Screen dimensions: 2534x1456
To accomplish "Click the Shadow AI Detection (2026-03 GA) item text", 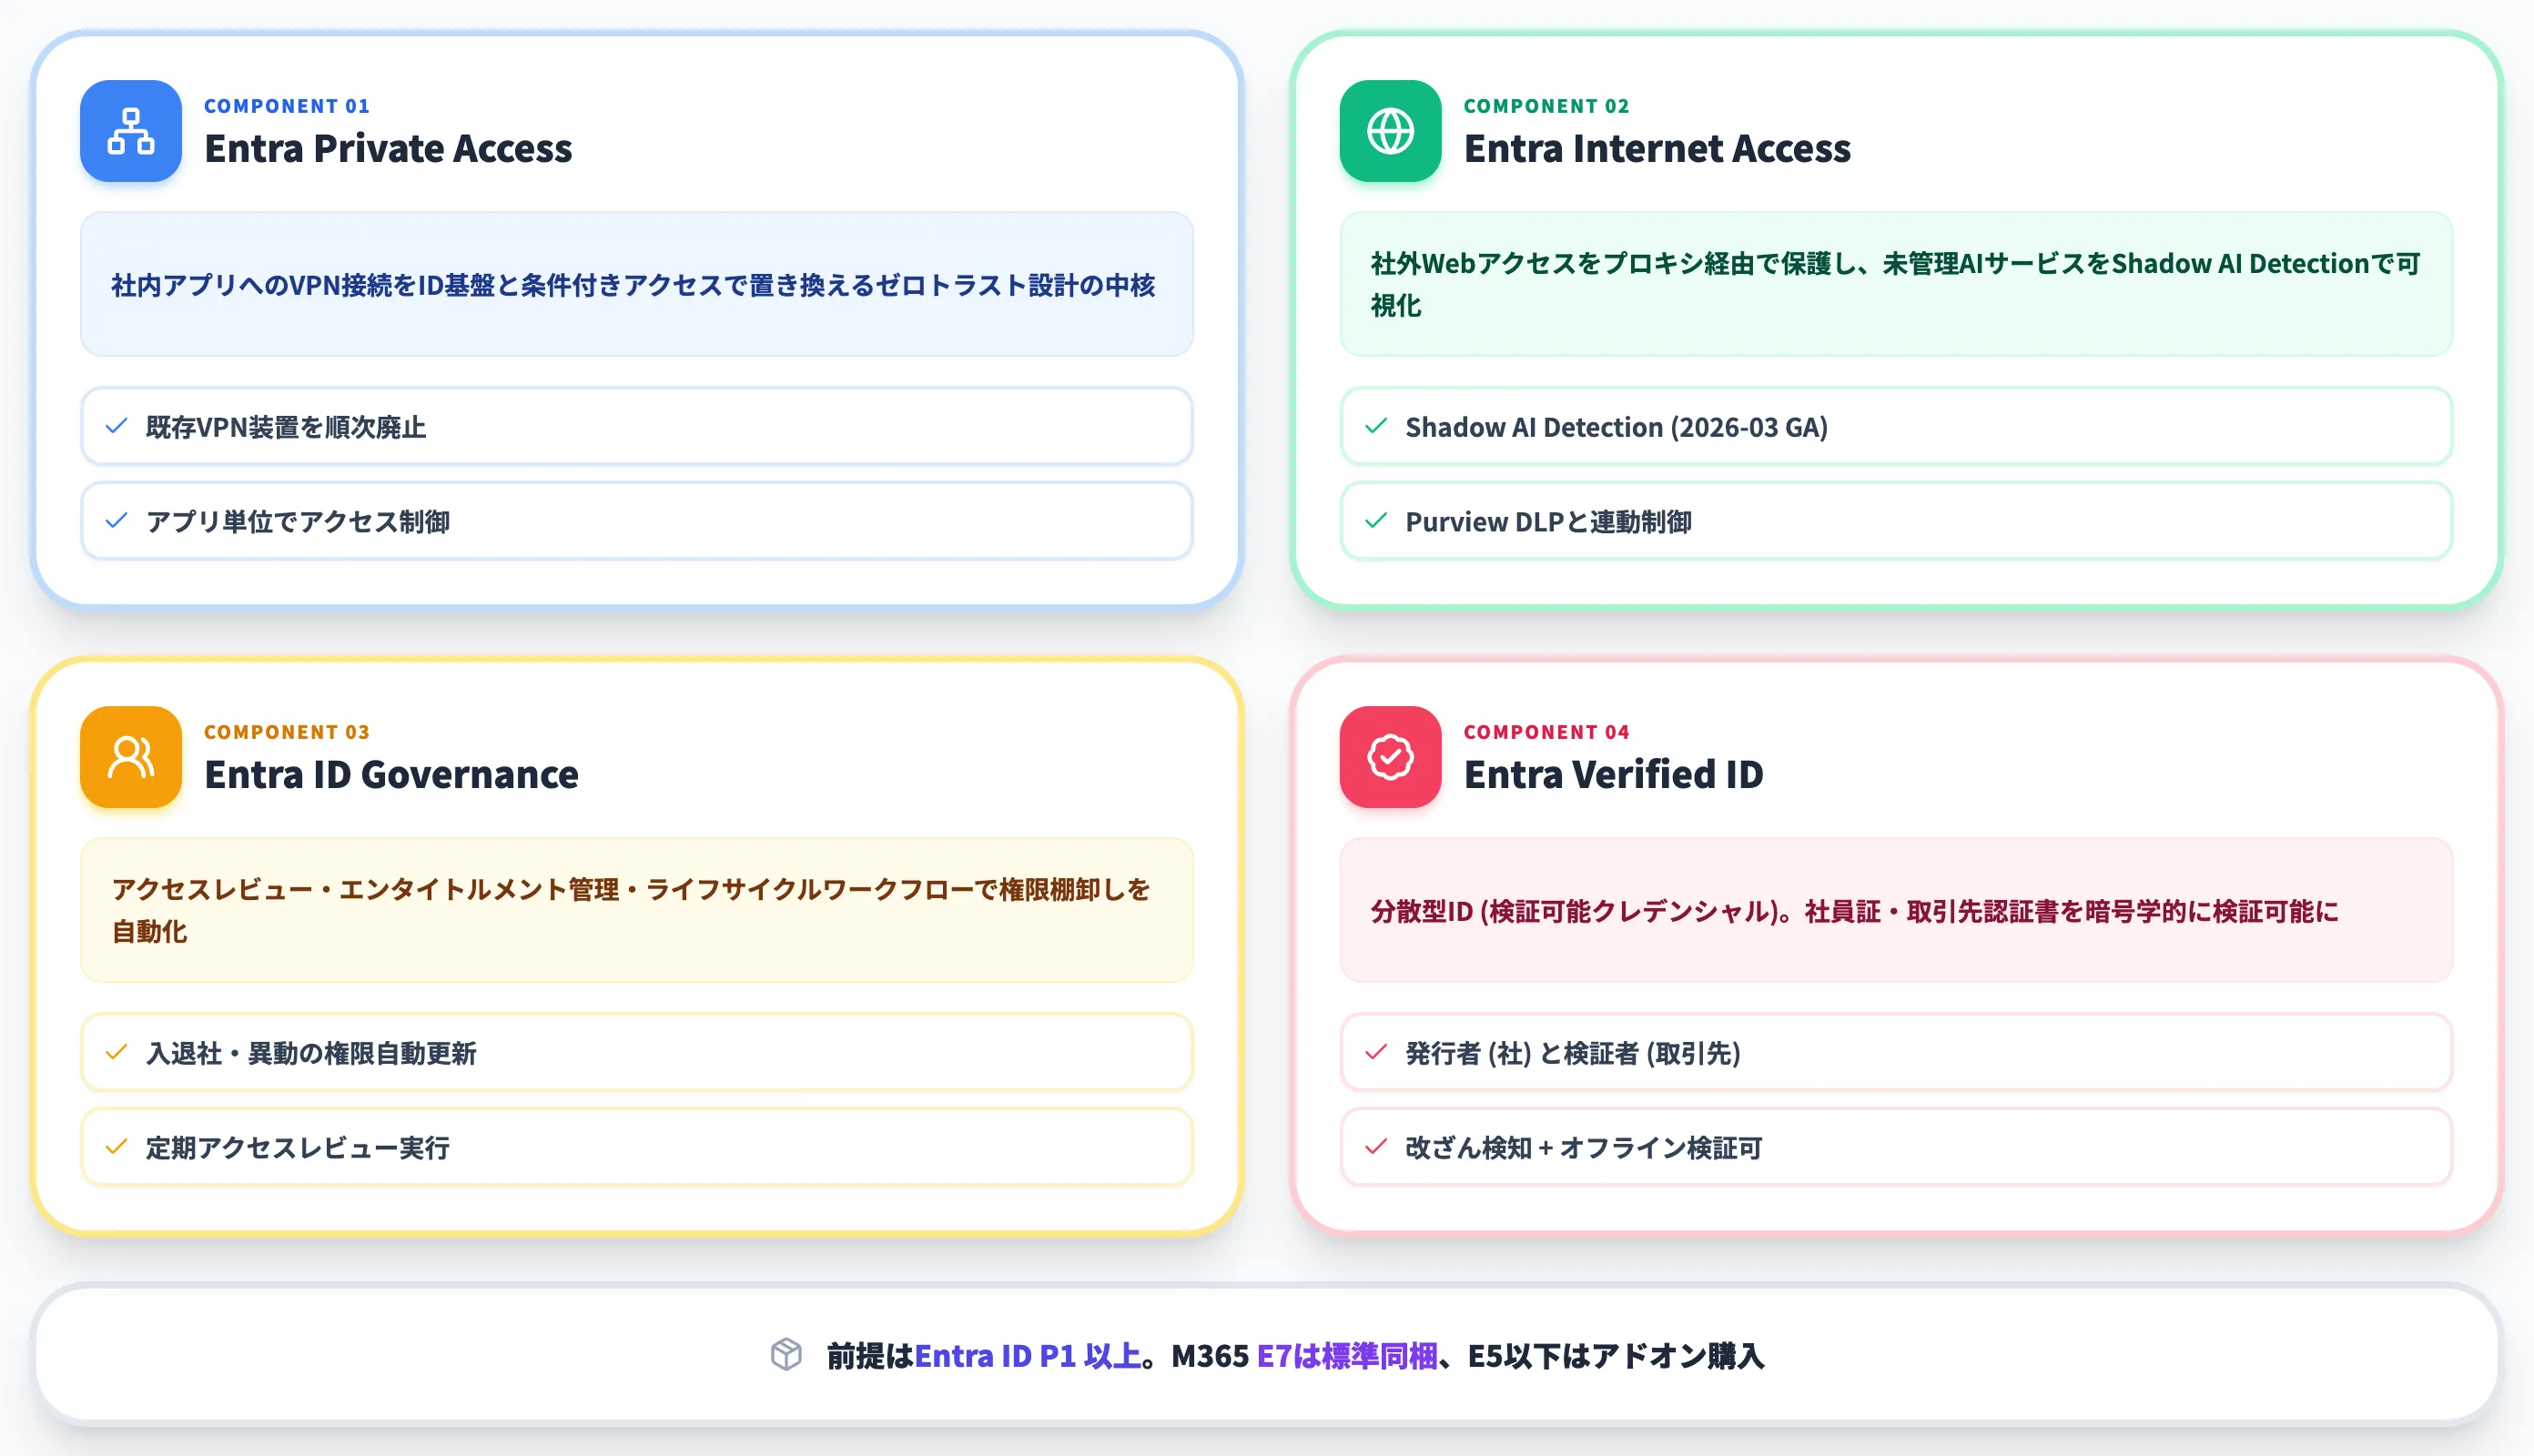I will click(x=1616, y=427).
